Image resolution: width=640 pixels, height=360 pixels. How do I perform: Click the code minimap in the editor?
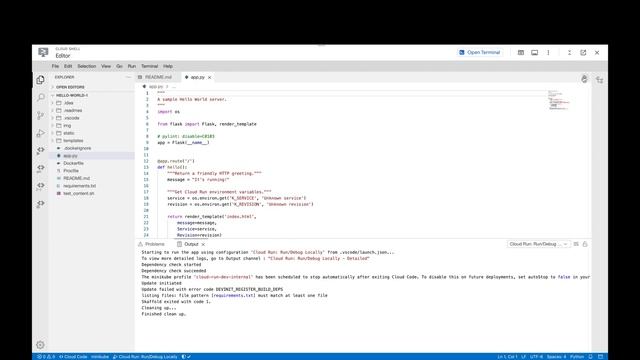point(559,100)
